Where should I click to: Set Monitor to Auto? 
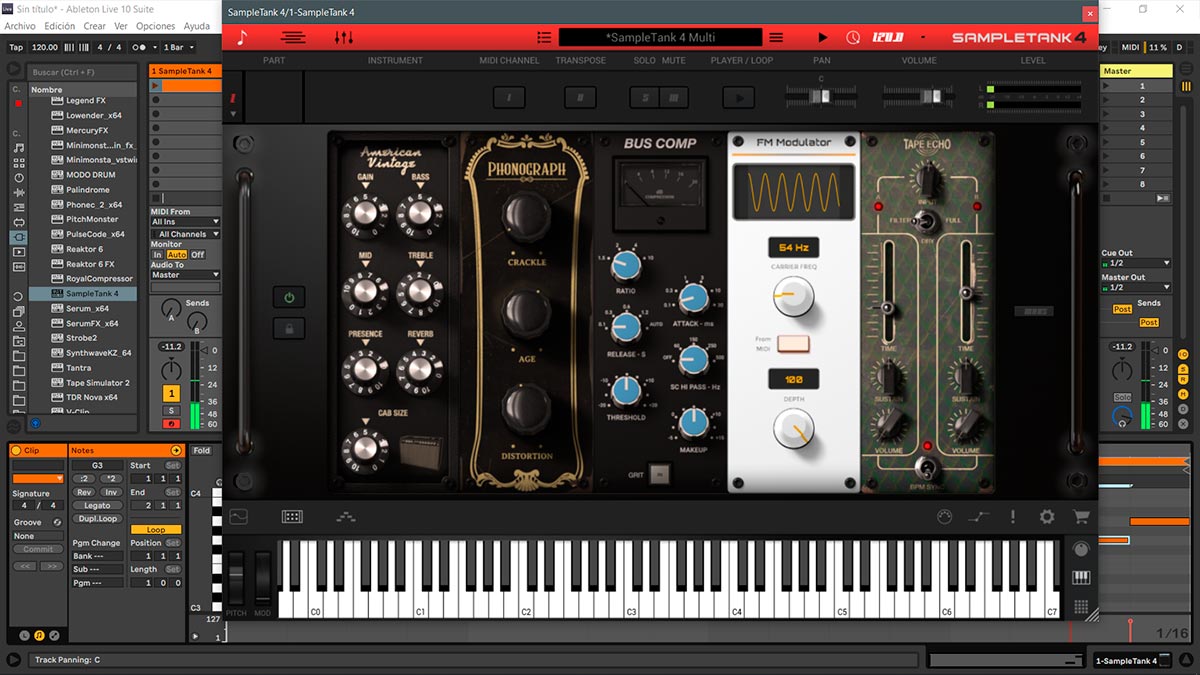click(176, 255)
